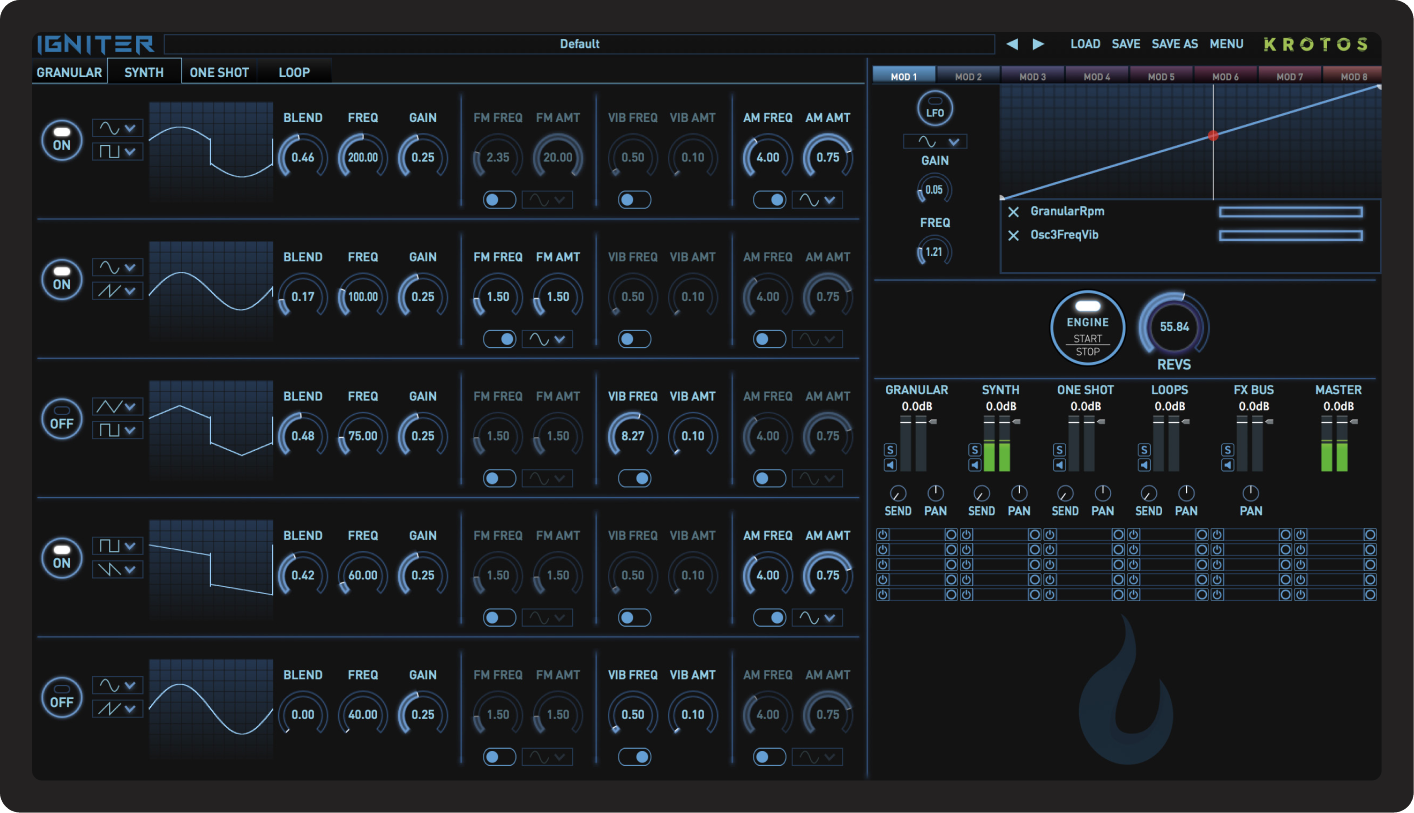
Task: Remove the GranularRpm modulation target
Action: 1014,212
